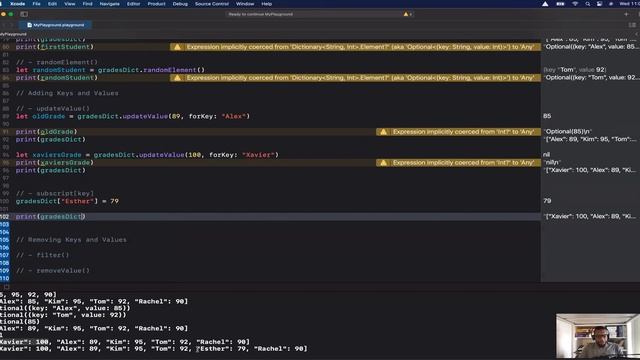Screen dimensions: 640x360
Task: Click '// Removing Keys and Values' comment
Action: (x=71, y=240)
